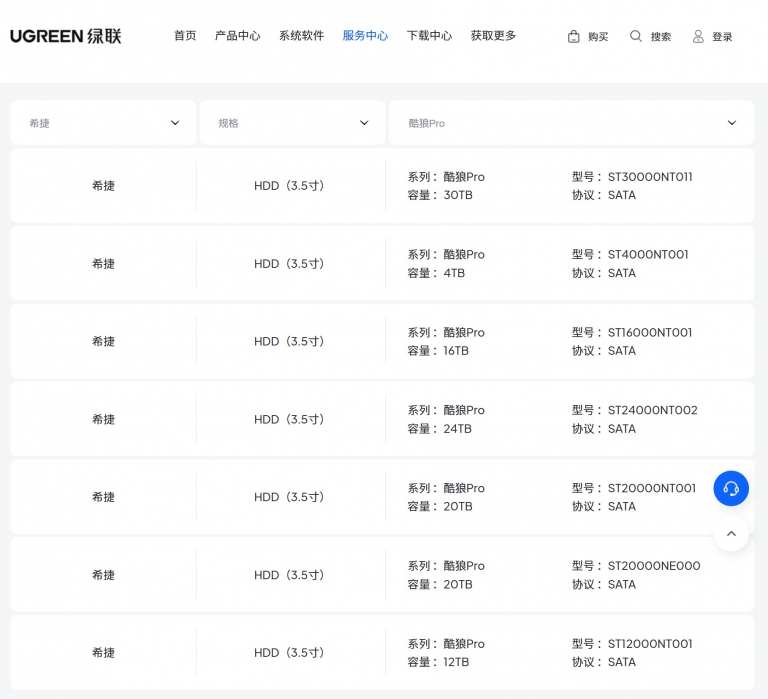Select model ST30000NT011 text

(x=650, y=177)
